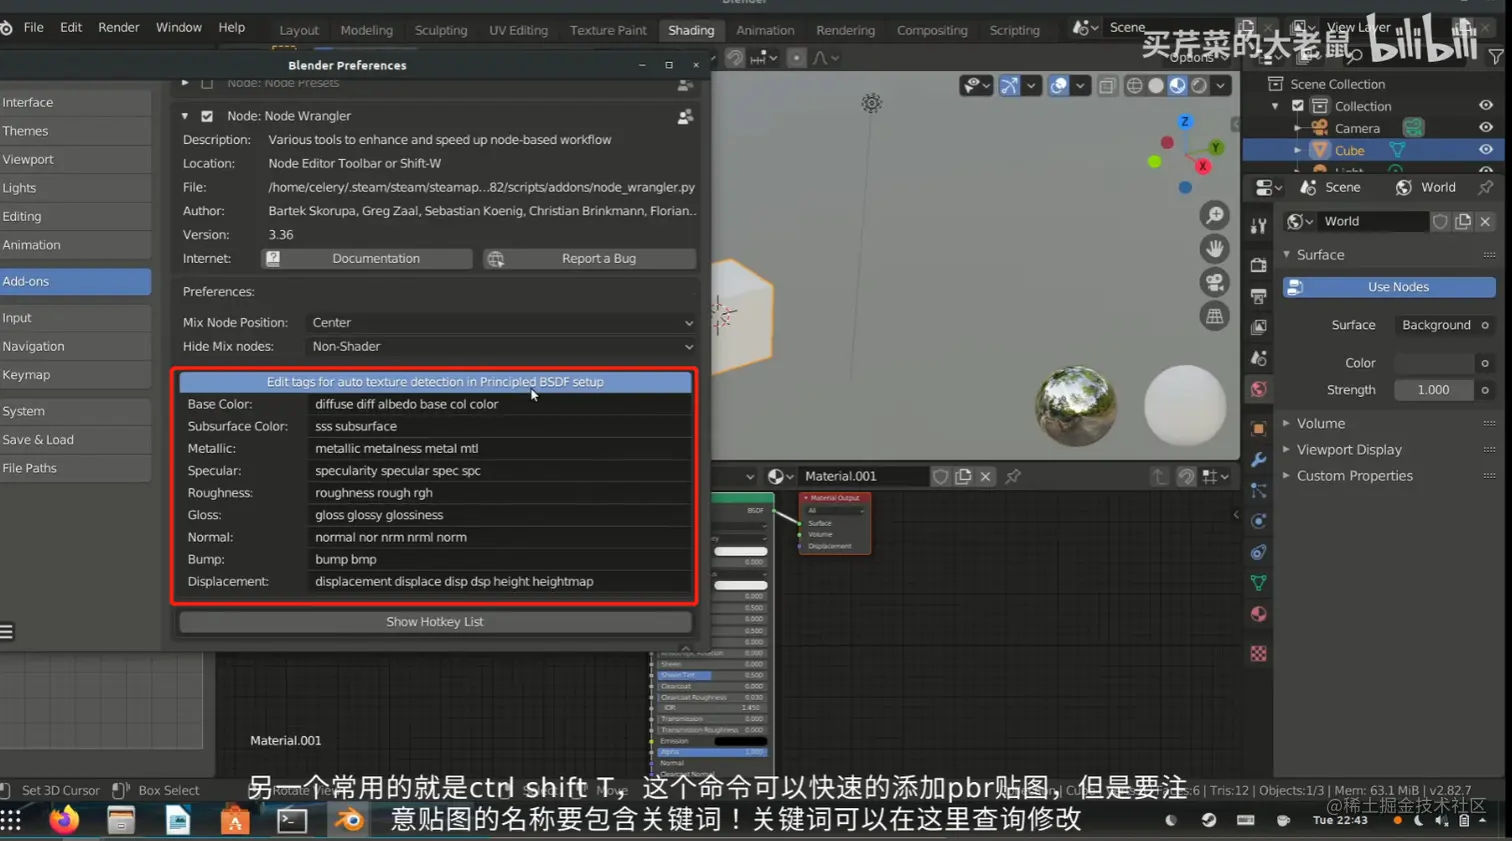This screenshot has height=841, width=1512.
Task: Open the Object Constraints properties tab
Action: pyautogui.click(x=1258, y=552)
